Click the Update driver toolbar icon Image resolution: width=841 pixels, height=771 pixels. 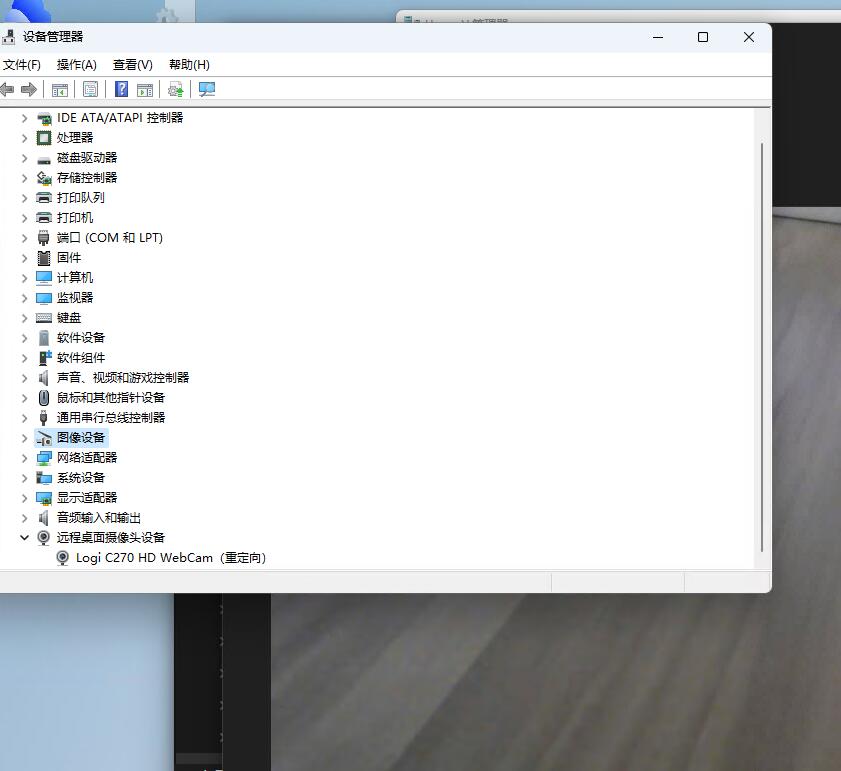(176, 90)
